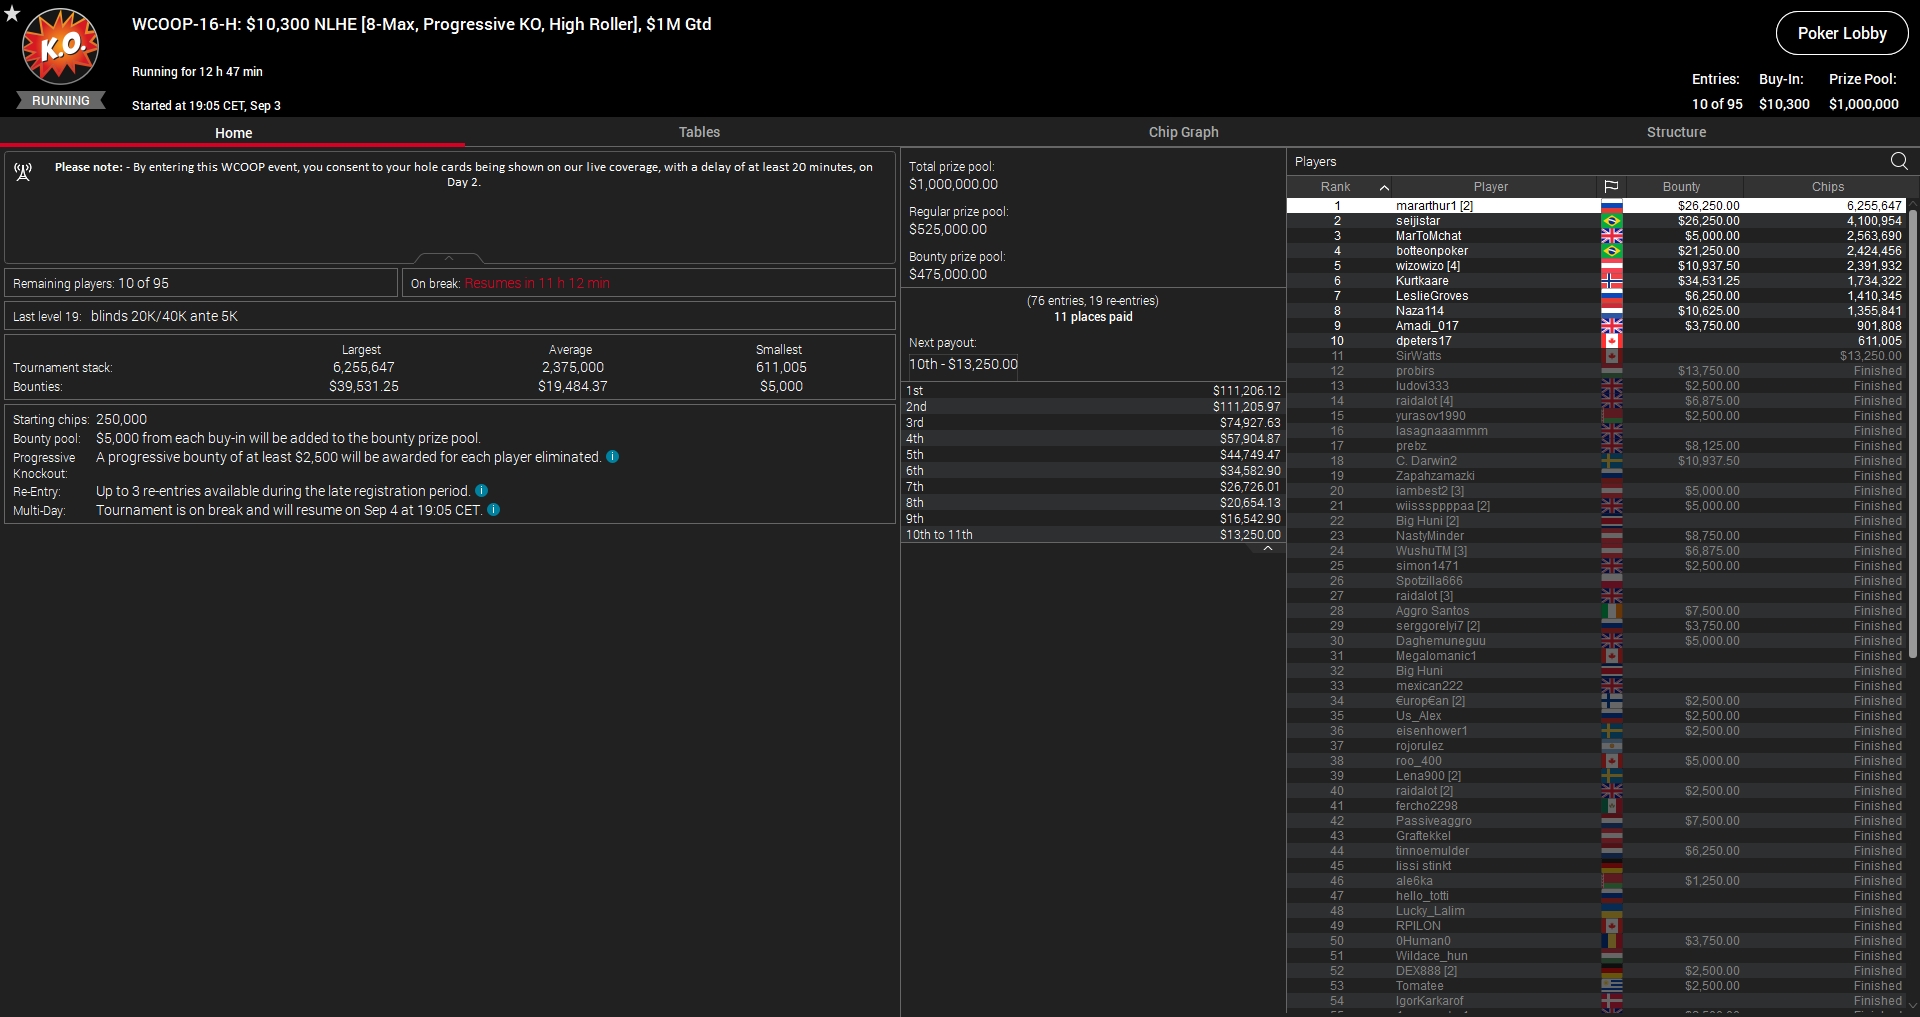Click the 5th place payout row
The width and height of the screenshot is (1920, 1017).
coord(1093,455)
